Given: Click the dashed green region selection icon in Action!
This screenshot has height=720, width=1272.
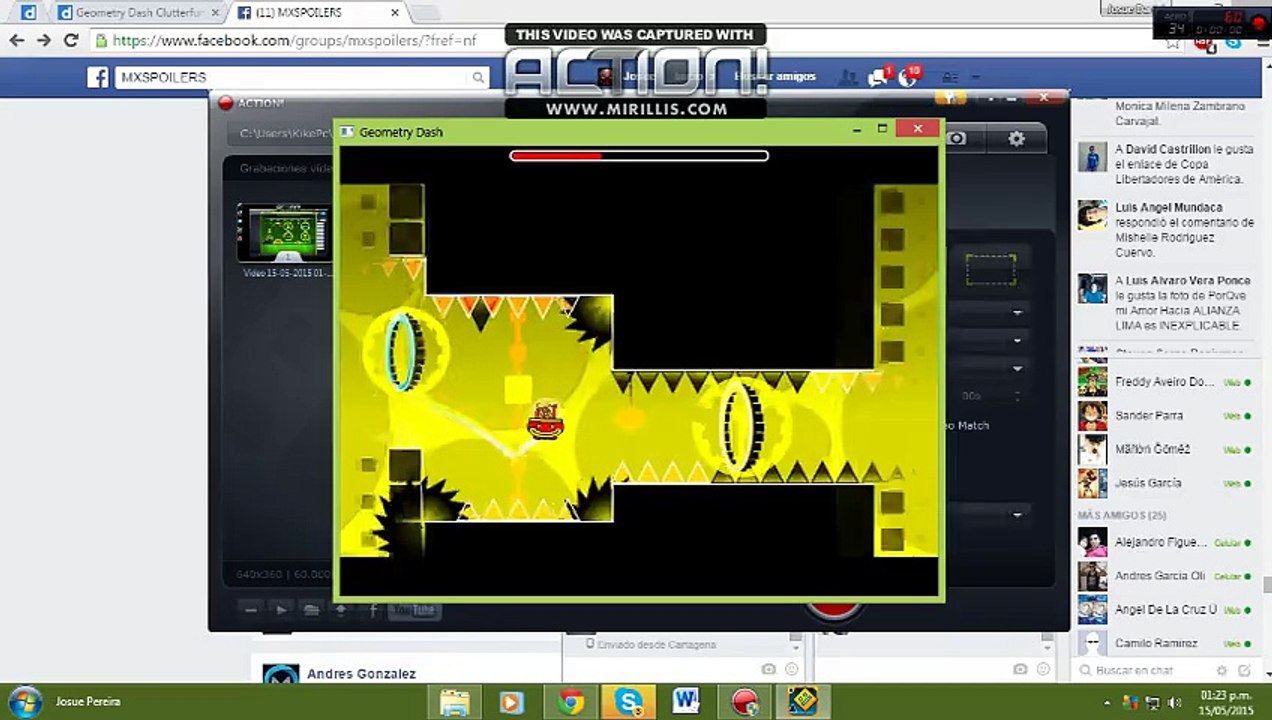Looking at the screenshot, I should coord(990,269).
